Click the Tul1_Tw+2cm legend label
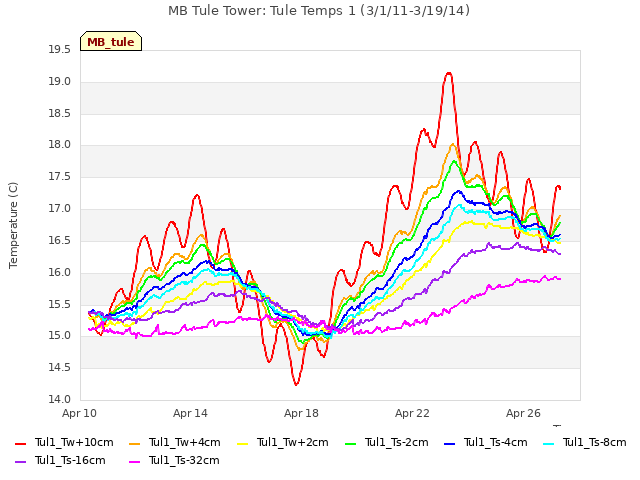 pyautogui.click(x=293, y=442)
